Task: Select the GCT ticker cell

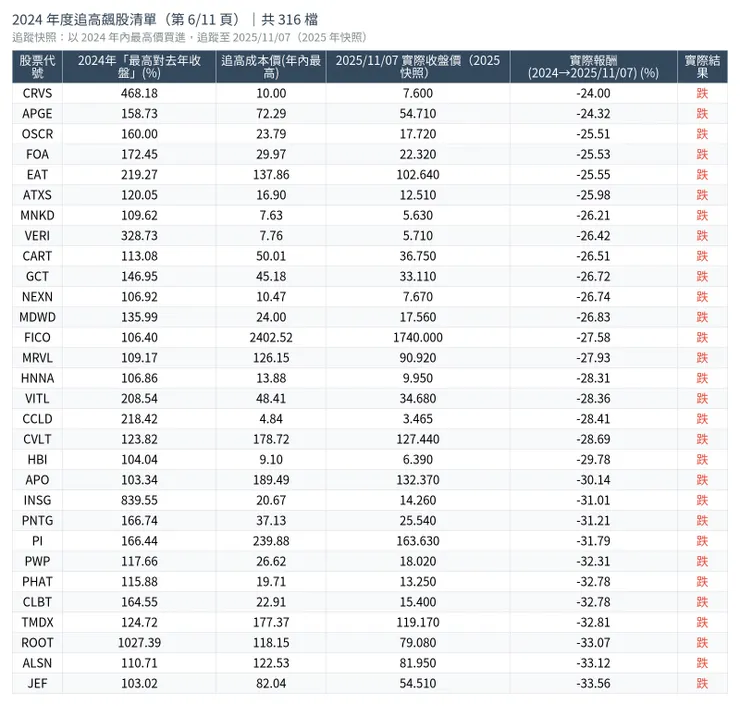Action: tap(37, 276)
